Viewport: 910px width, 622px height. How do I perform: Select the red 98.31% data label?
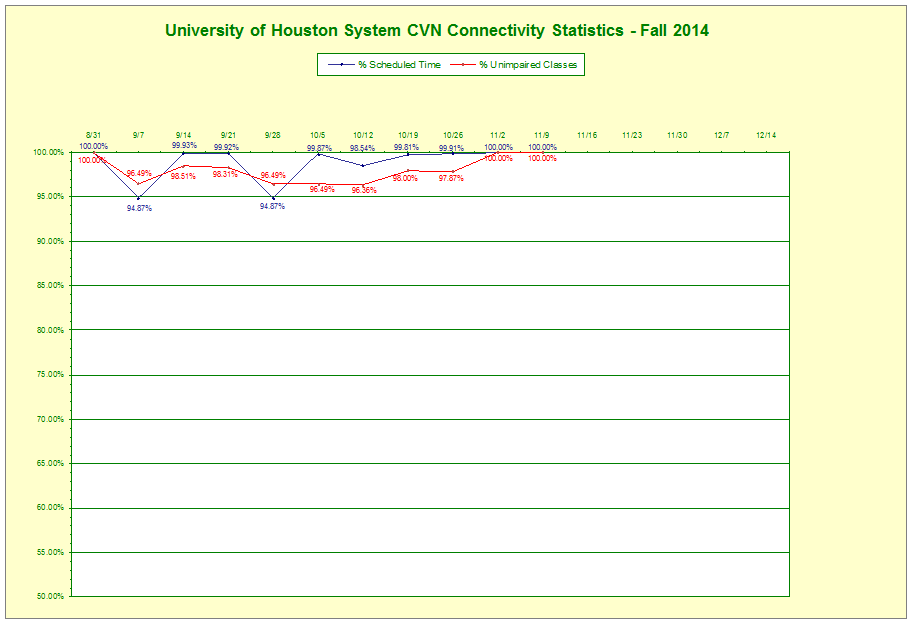click(x=225, y=174)
